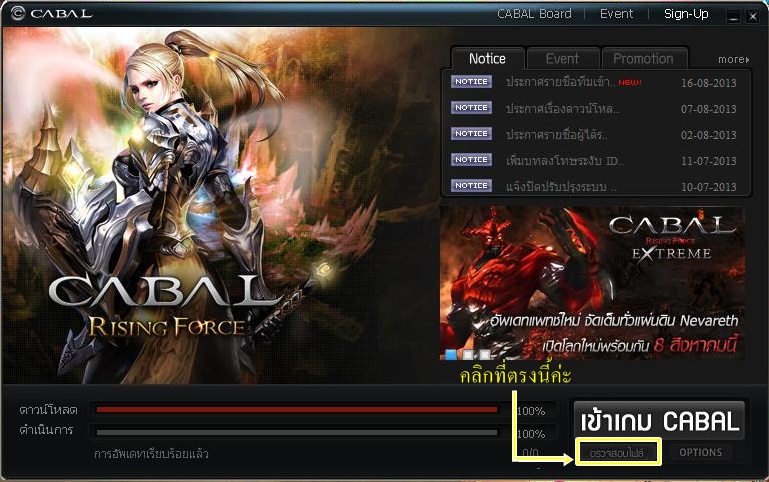Open the CABAL Board link
Screen dimensions: 769x482
pos(535,14)
